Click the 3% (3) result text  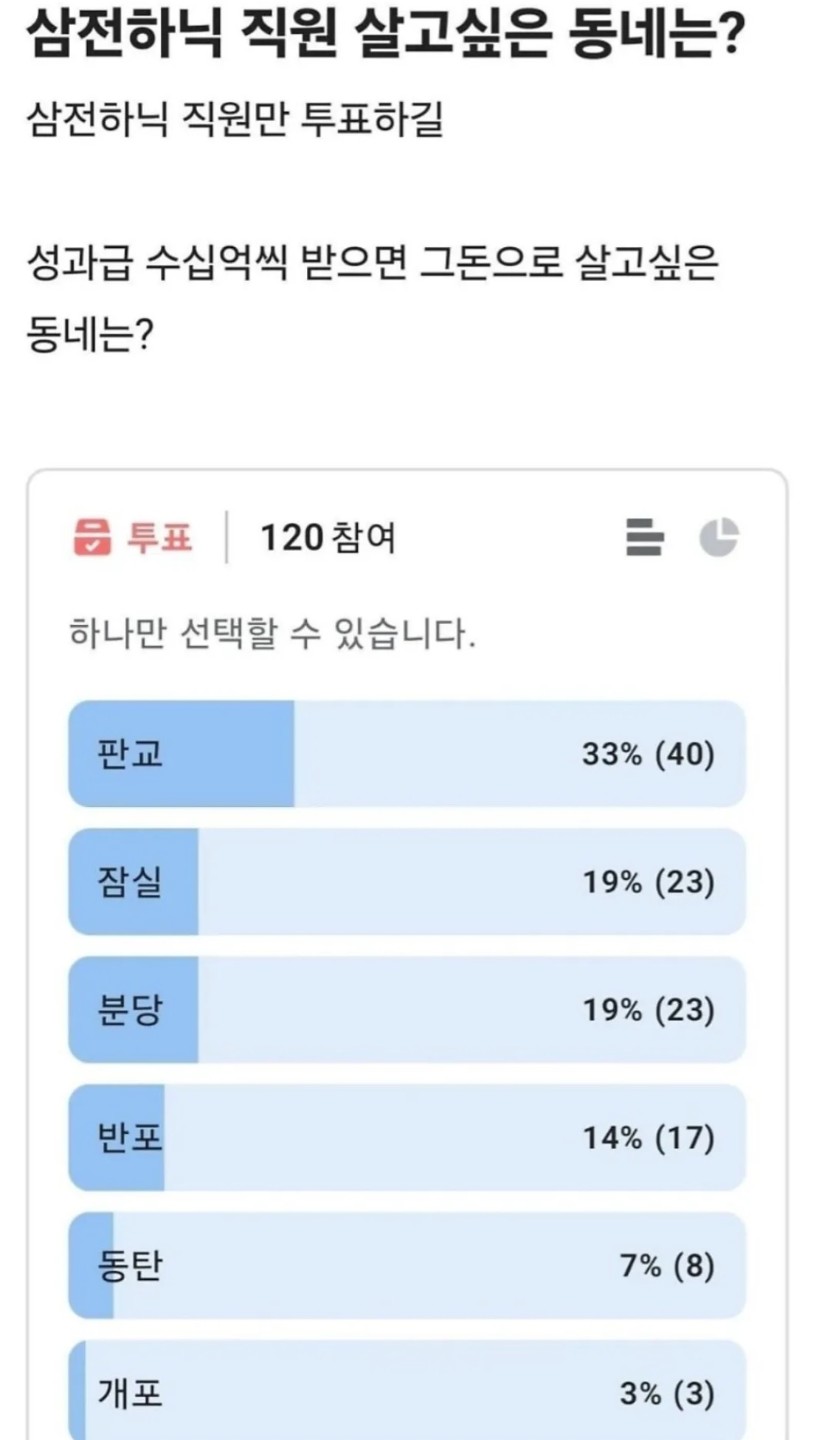click(x=667, y=1394)
